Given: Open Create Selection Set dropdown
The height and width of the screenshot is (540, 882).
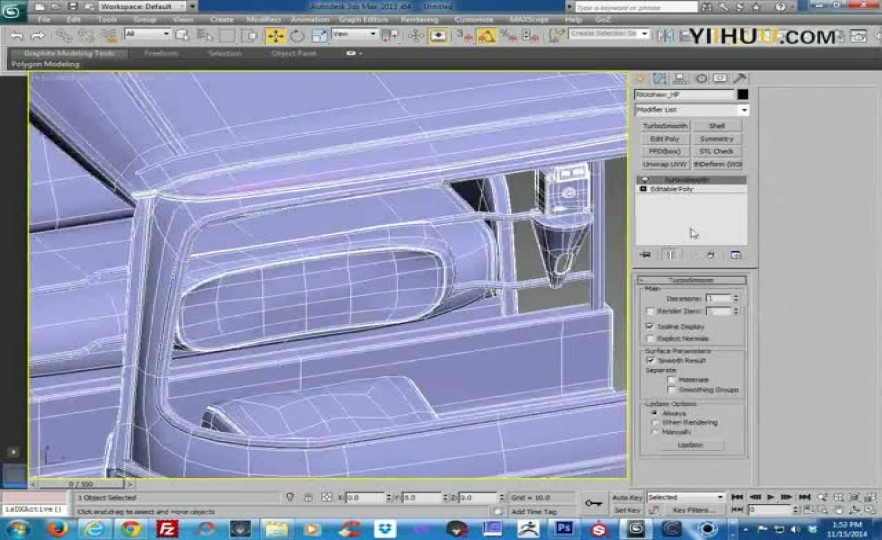Looking at the screenshot, I should [609, 34].
